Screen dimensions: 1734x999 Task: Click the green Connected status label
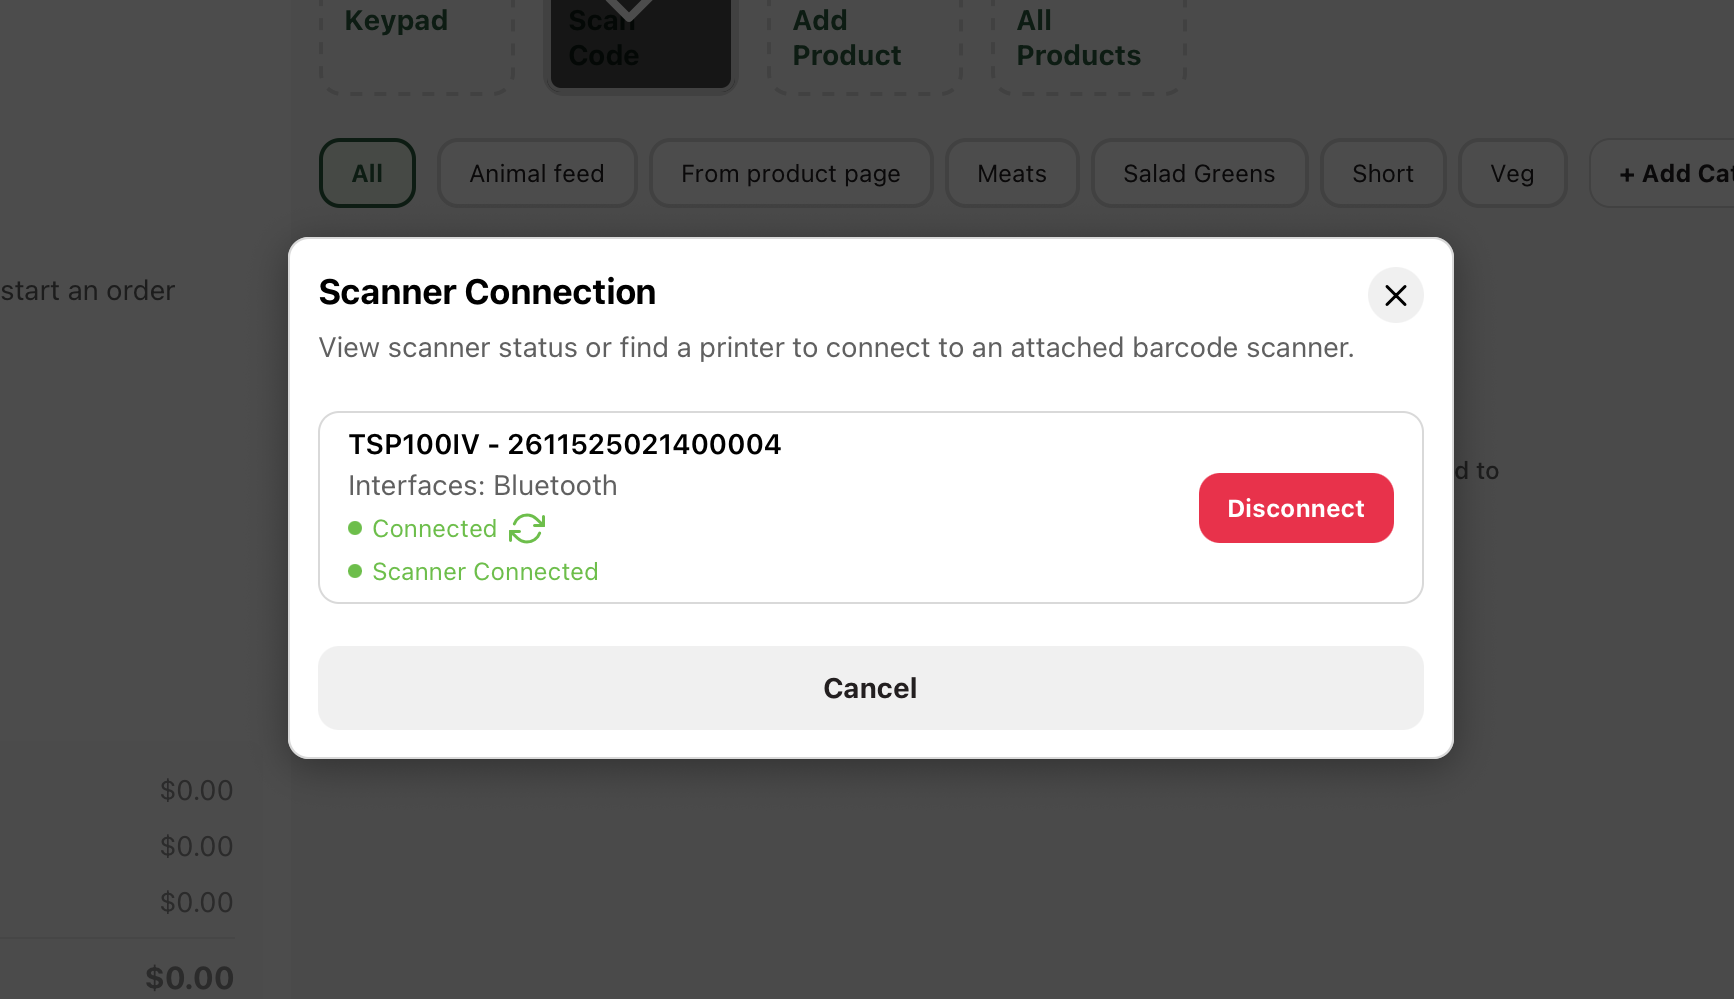(434, 529)
